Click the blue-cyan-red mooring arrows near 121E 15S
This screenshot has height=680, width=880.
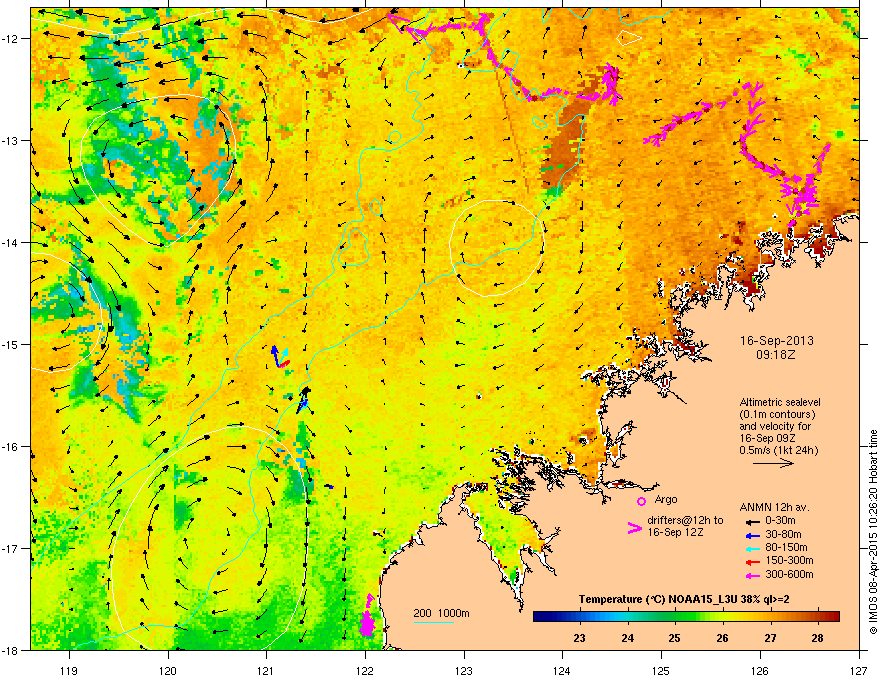point(281,357)
